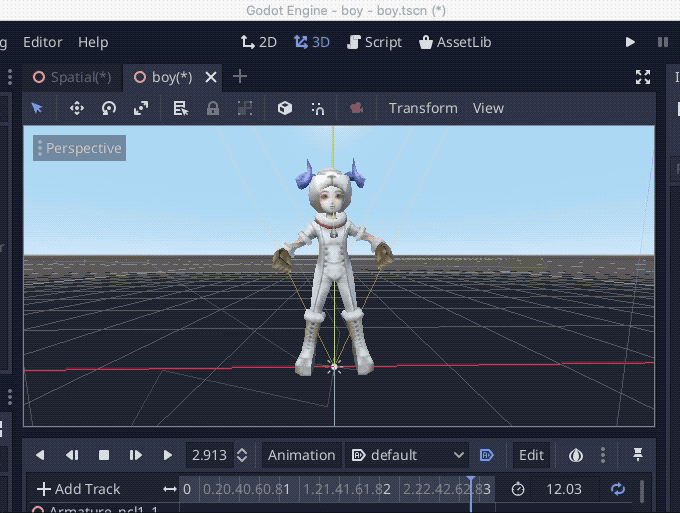Open the default animation dropdown
This screenshot has width=680, height=513.
tap(407, 455)
